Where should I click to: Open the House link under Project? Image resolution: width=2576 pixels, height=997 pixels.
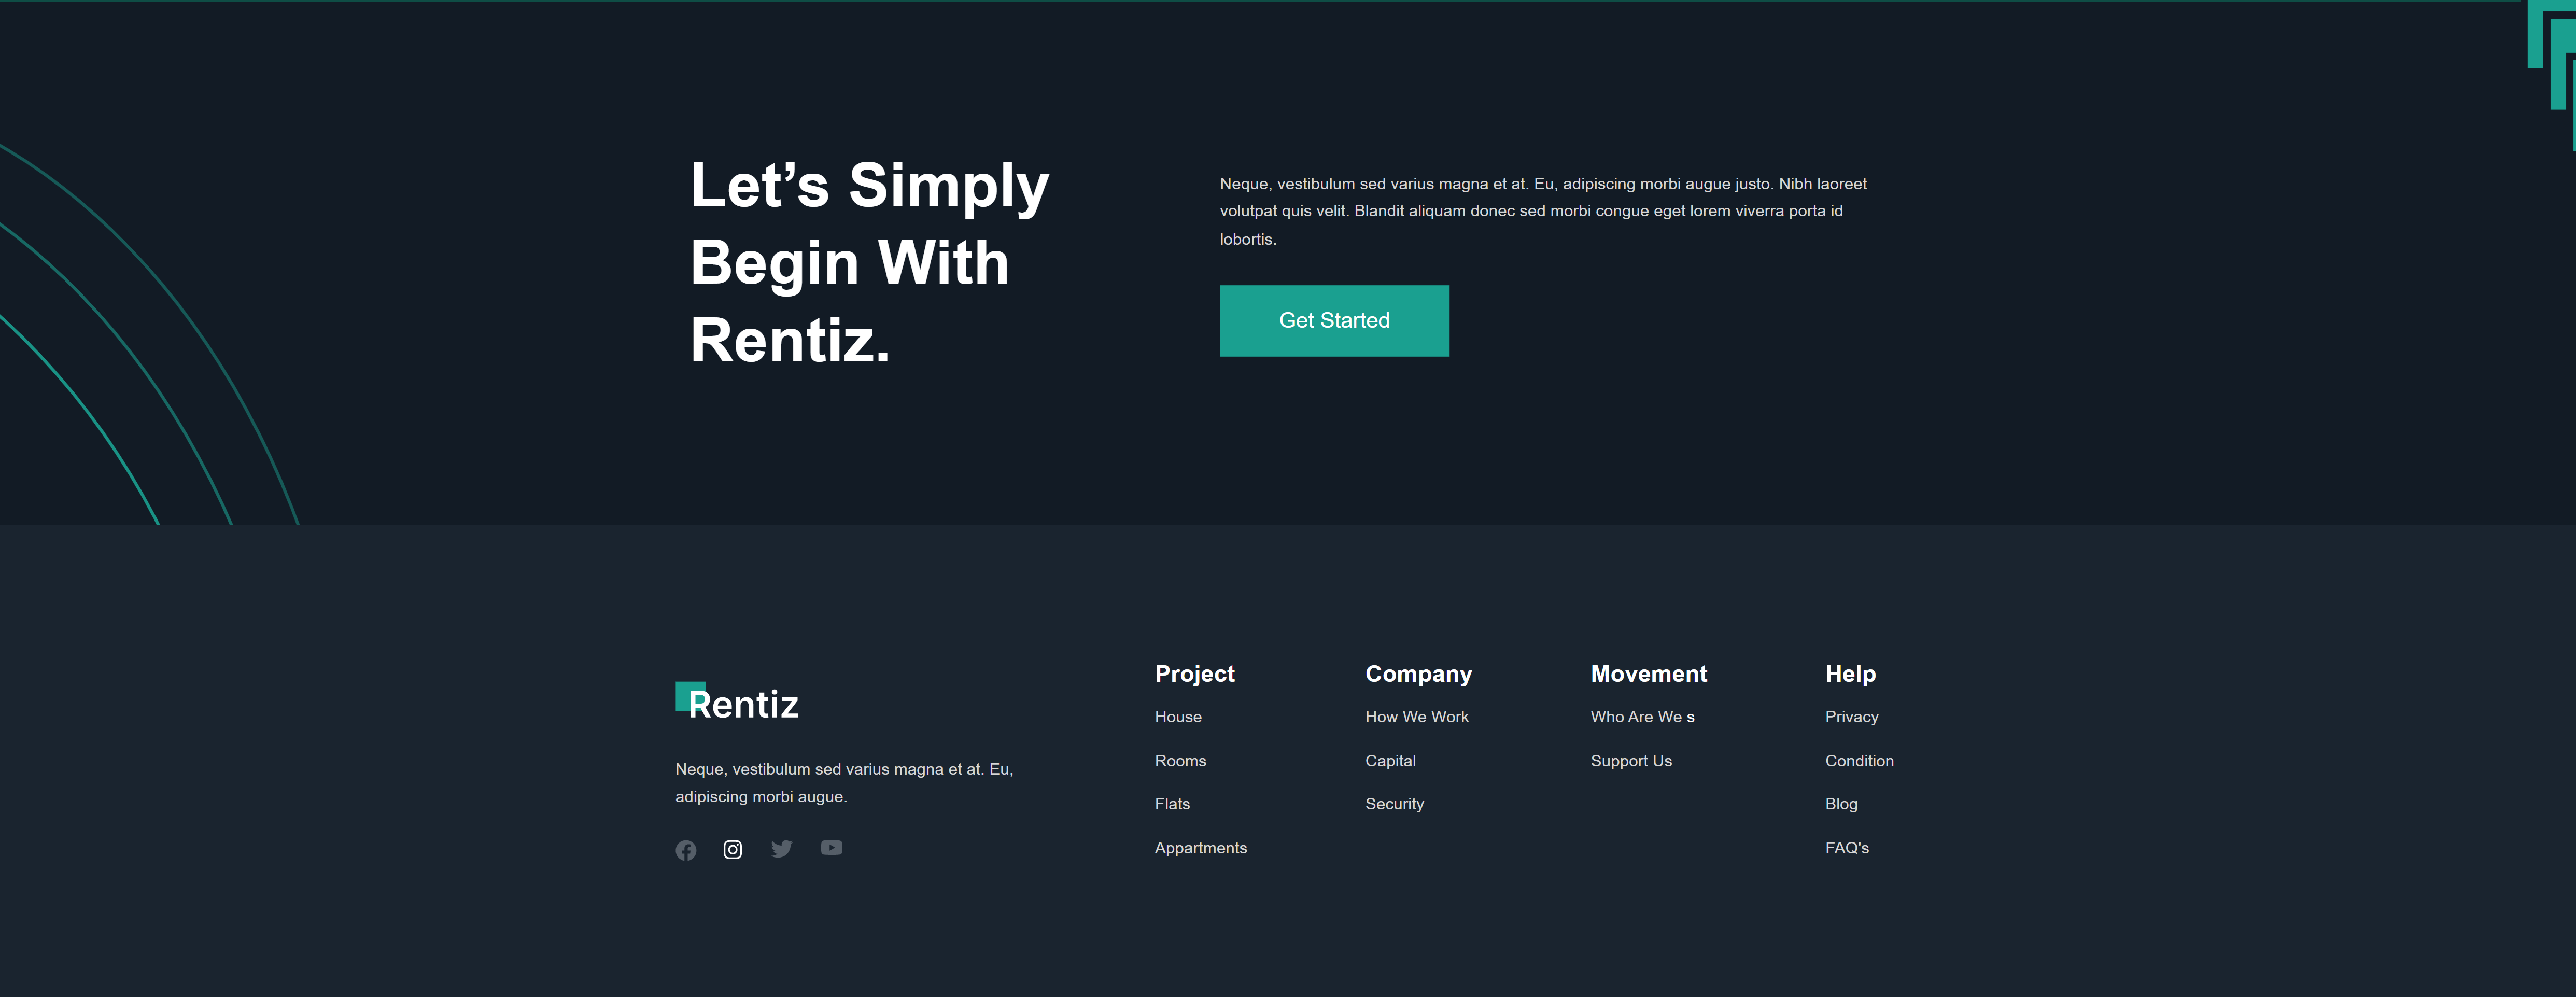(1178, 717)
